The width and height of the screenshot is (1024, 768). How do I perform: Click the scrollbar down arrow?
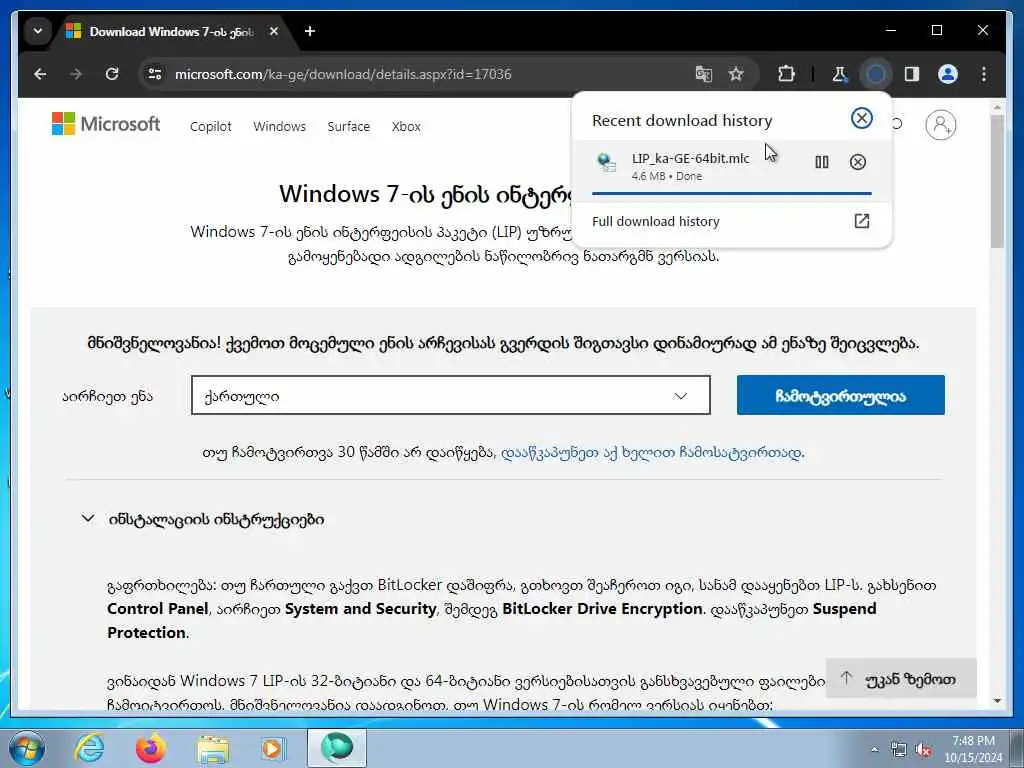[997, 701]
